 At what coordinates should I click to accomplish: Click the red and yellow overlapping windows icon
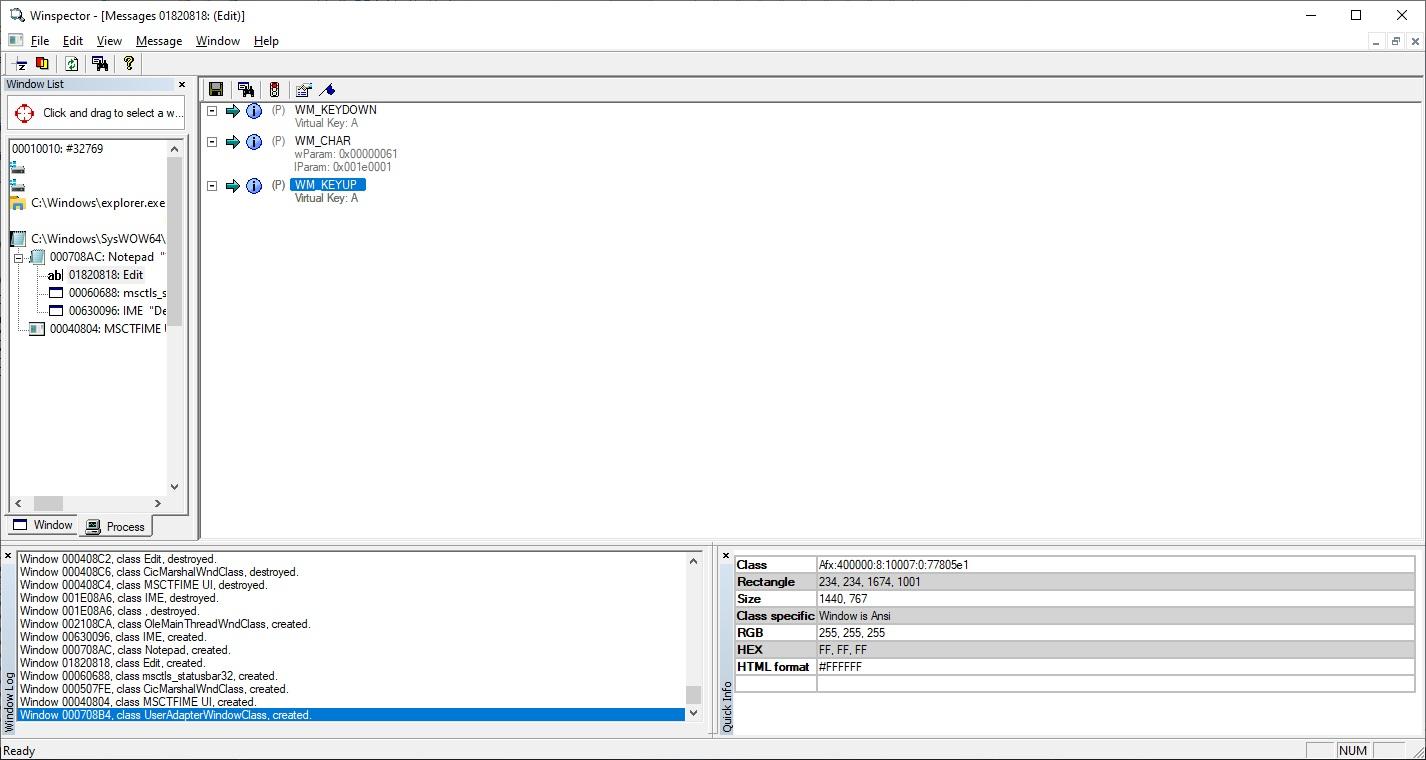click(x=42, y=64)
